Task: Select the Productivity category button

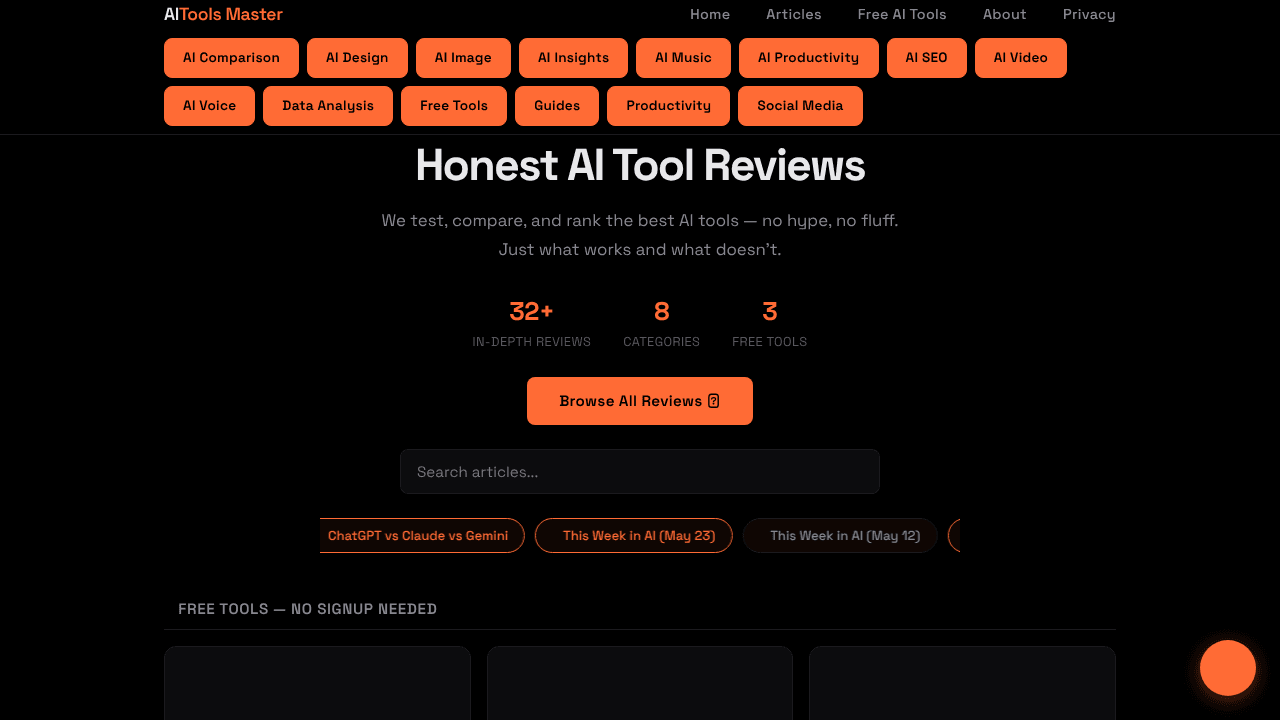Action: 668,106
